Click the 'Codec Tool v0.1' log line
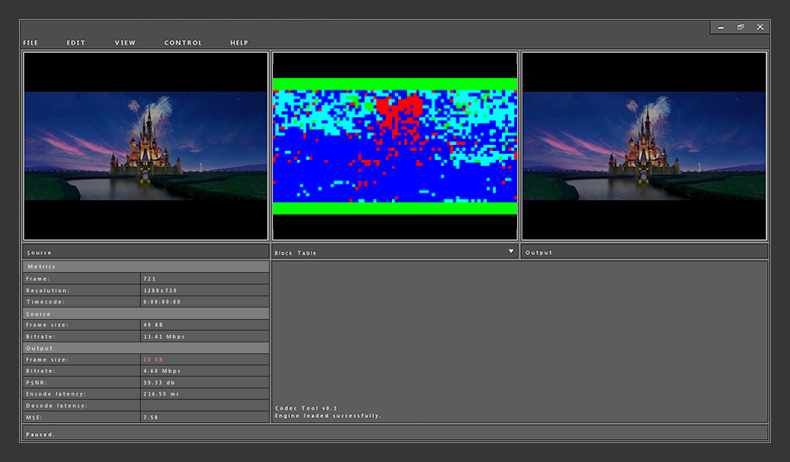Viewport: 790px width, 462px height. point(306,408)
